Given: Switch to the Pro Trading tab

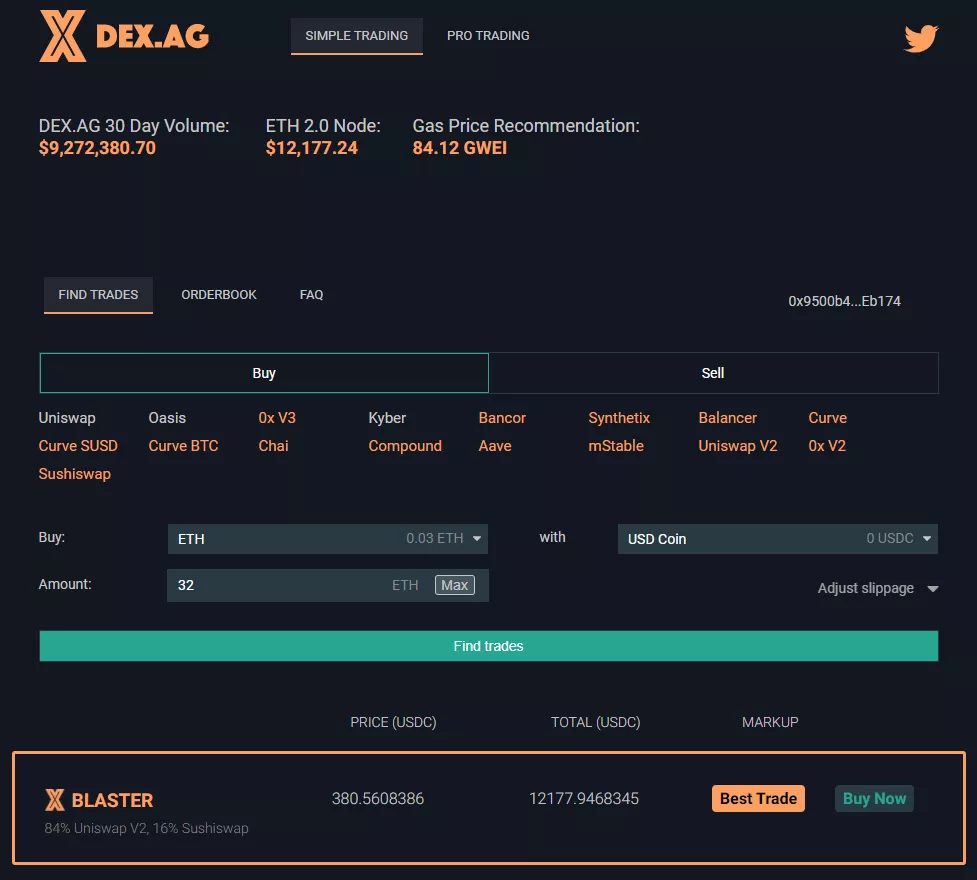Looking at the screenshot, I should (488, 35).
